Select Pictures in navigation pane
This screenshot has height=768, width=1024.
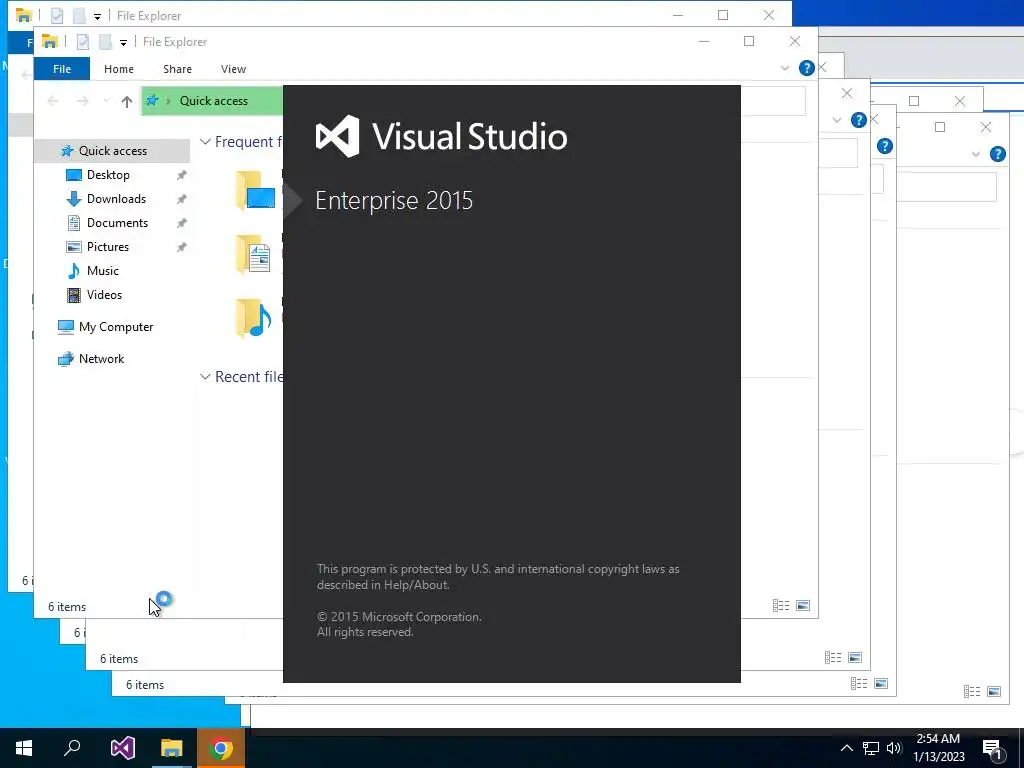(x=108, y=247)
